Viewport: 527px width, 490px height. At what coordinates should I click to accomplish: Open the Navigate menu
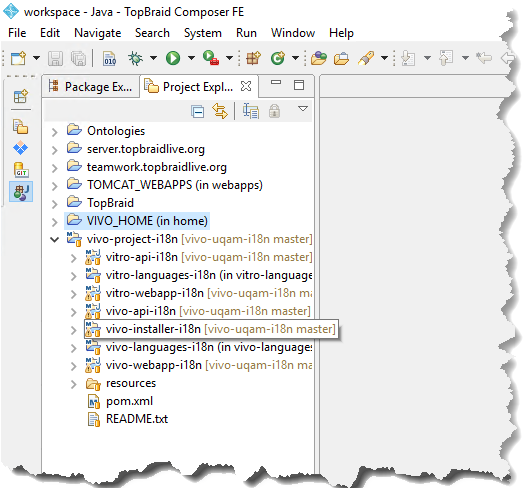pyautogui.click(x=97, y=33)
